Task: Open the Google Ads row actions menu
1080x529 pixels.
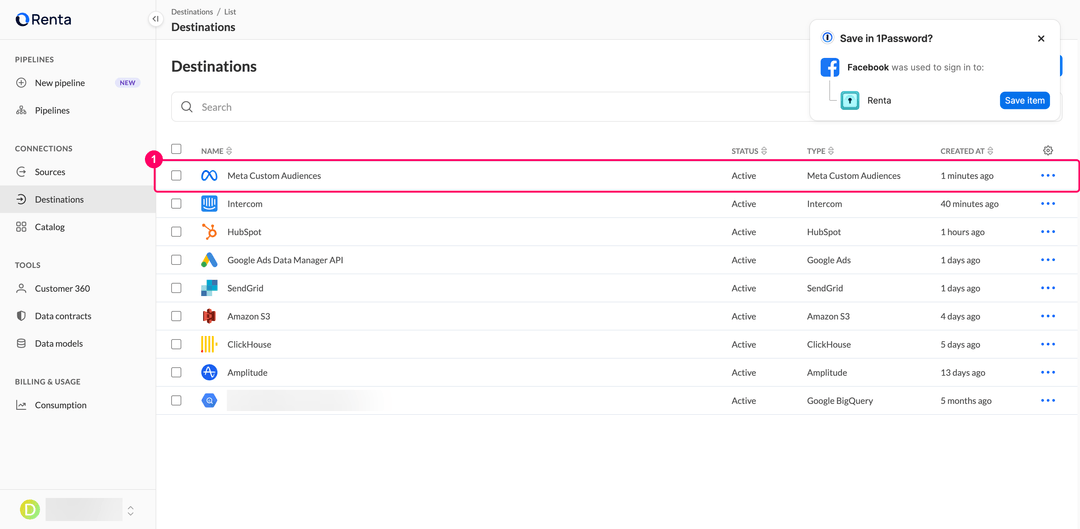Action: point(1048,260)
